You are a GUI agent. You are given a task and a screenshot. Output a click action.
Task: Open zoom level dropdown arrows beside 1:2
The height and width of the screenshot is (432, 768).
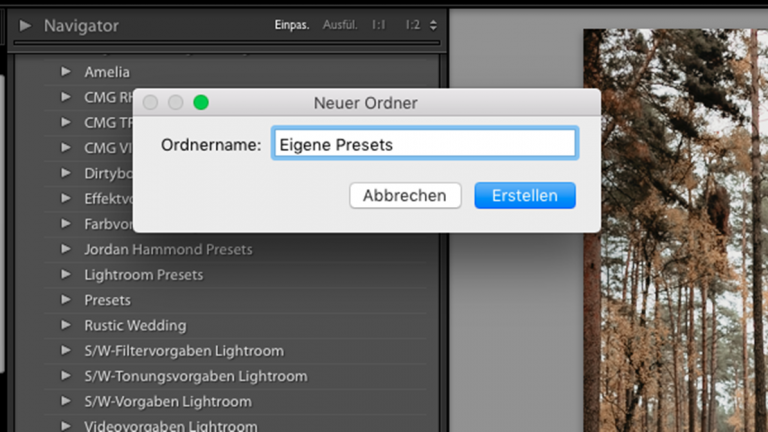[x=433, y=25]
